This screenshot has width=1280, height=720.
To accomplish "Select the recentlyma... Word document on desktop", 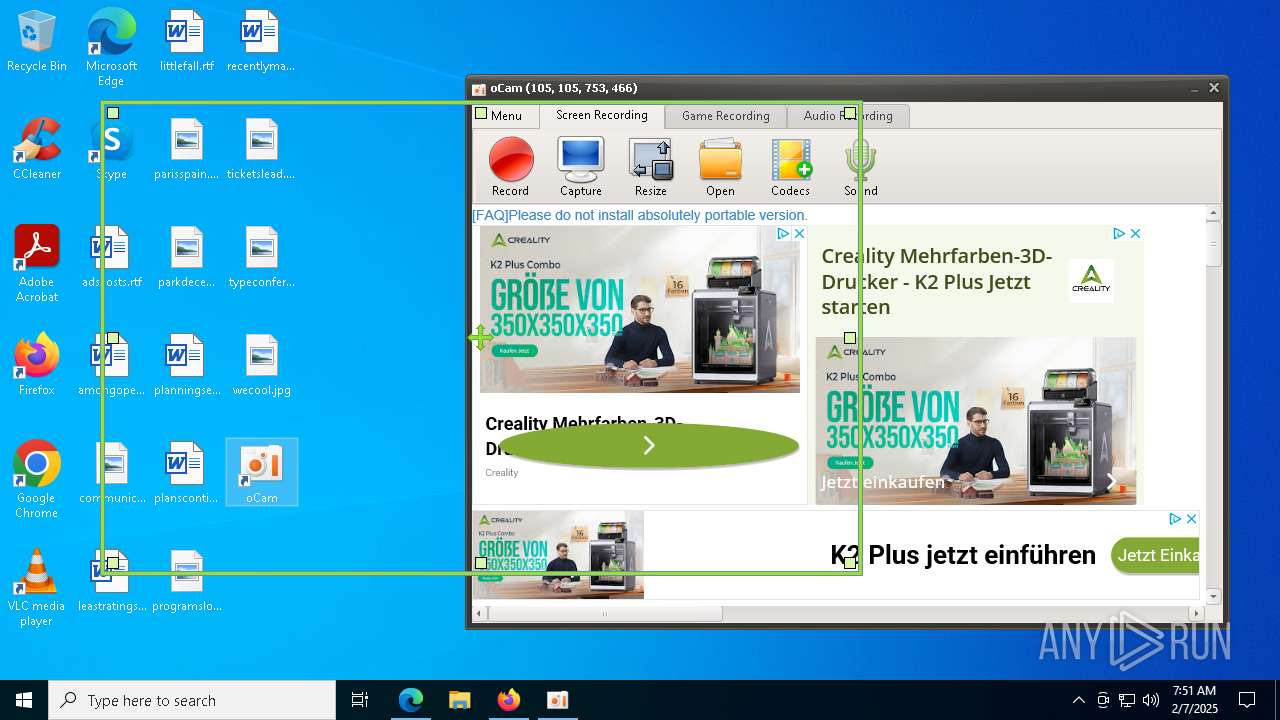I will [x=261, y=42].
